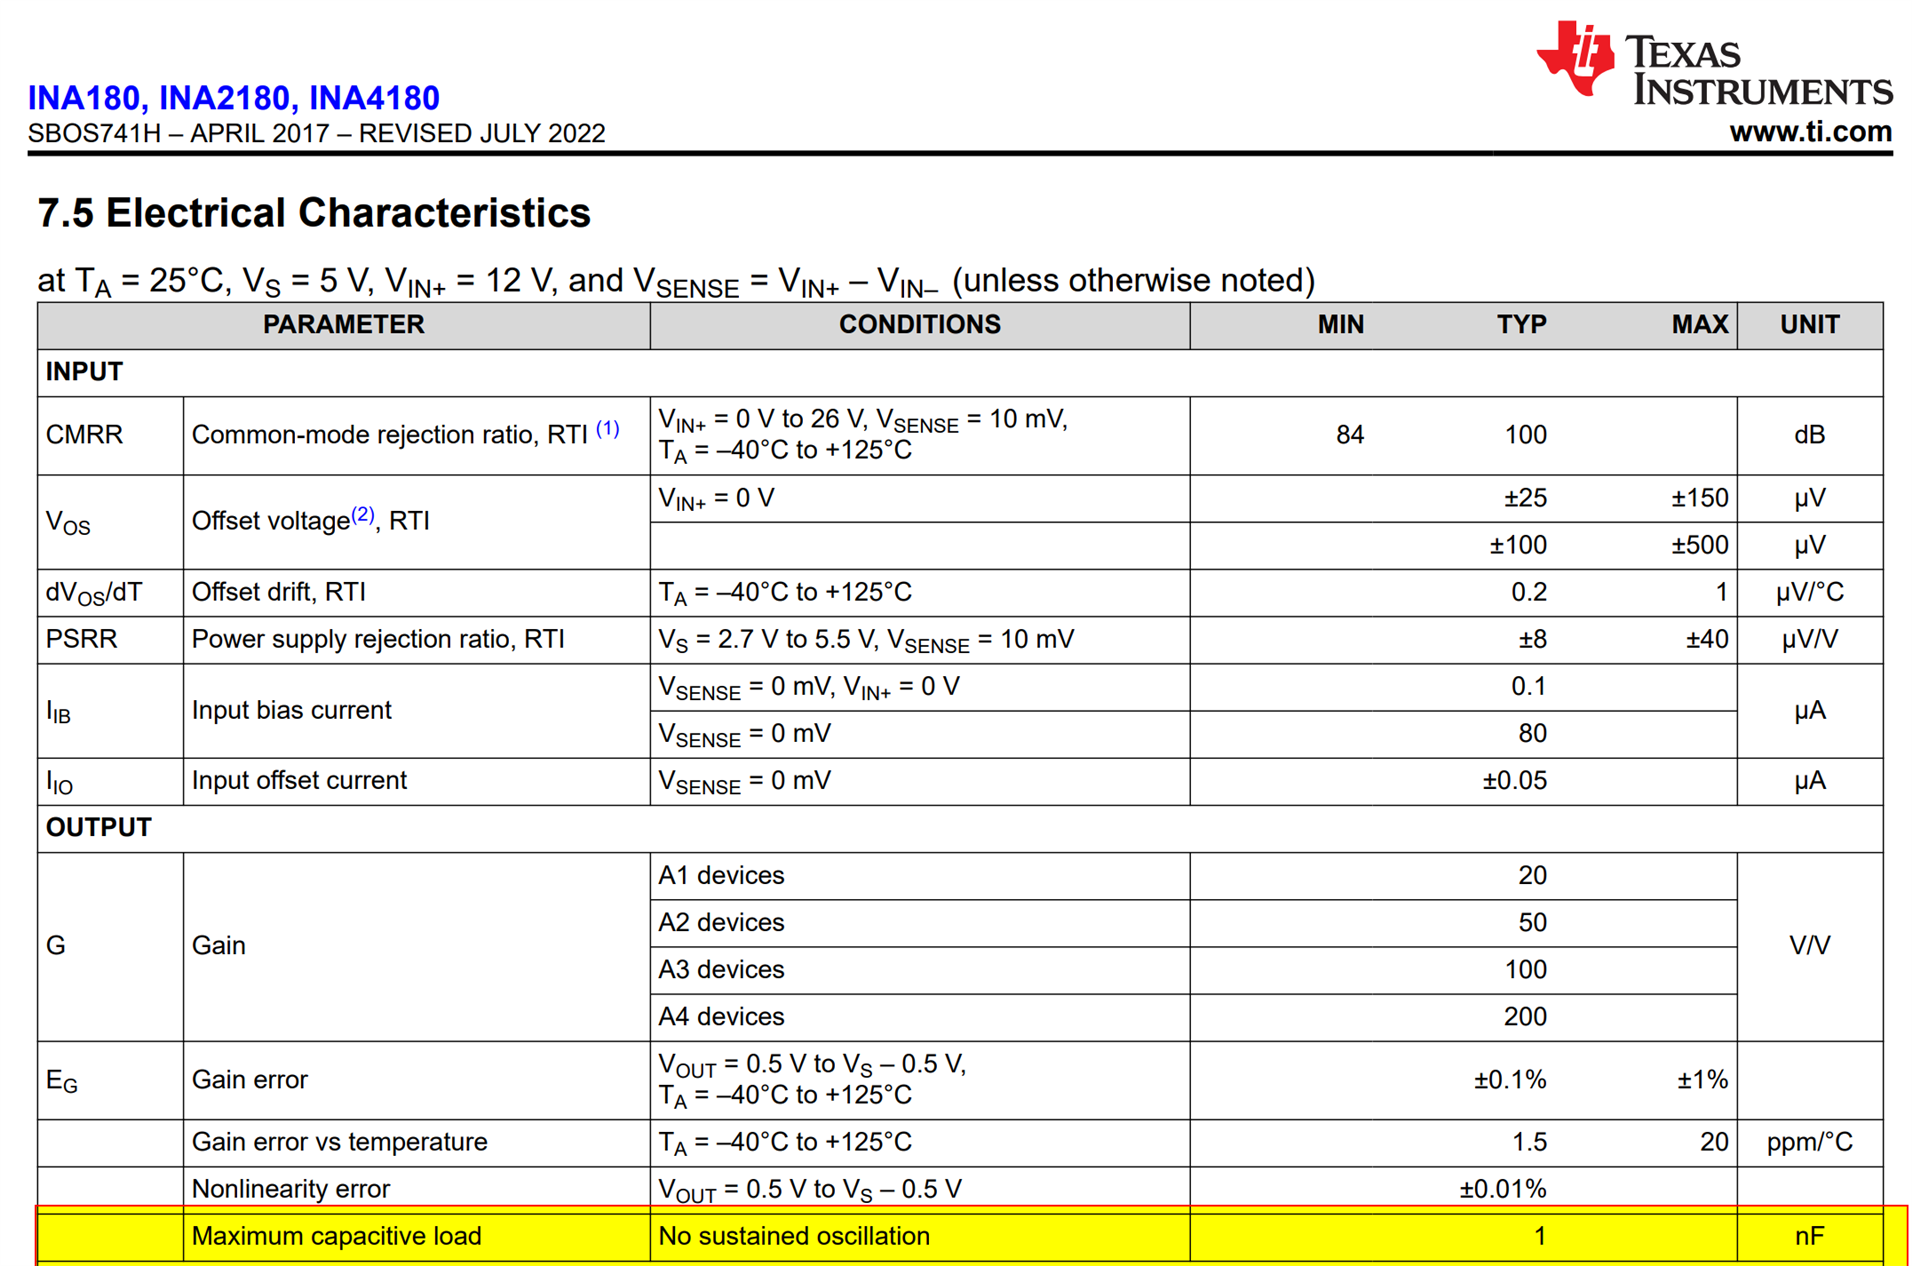Select the 80 input bias current value

pos(1533,733)
